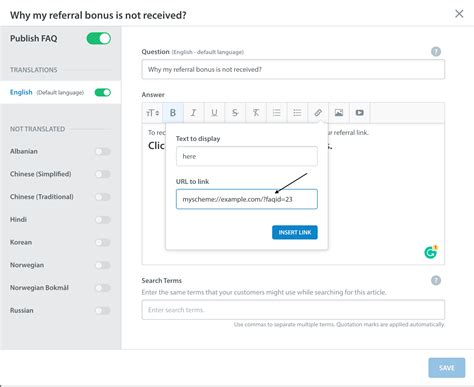Screen dimensions: 474x387
Task: Apply underline formatting
Action: tap(214, 113)
